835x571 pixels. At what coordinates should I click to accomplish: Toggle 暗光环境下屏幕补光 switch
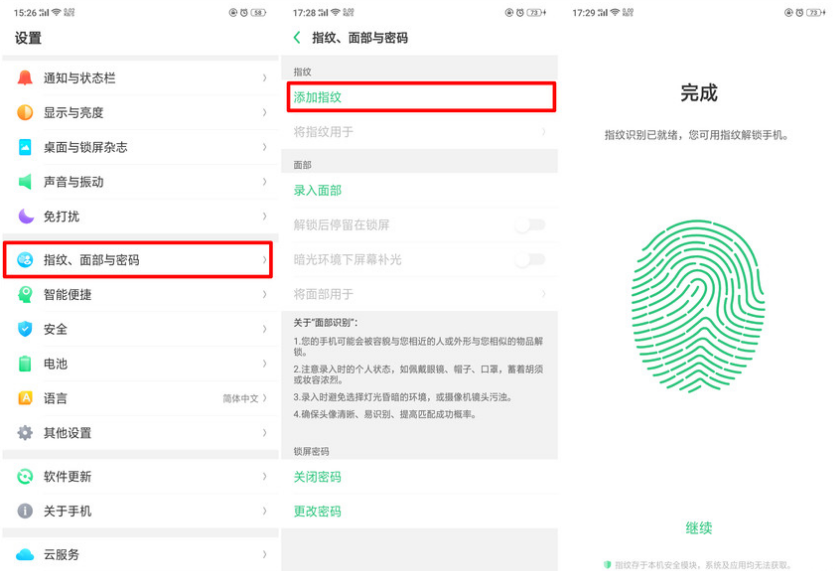click(x=530, y=259)
